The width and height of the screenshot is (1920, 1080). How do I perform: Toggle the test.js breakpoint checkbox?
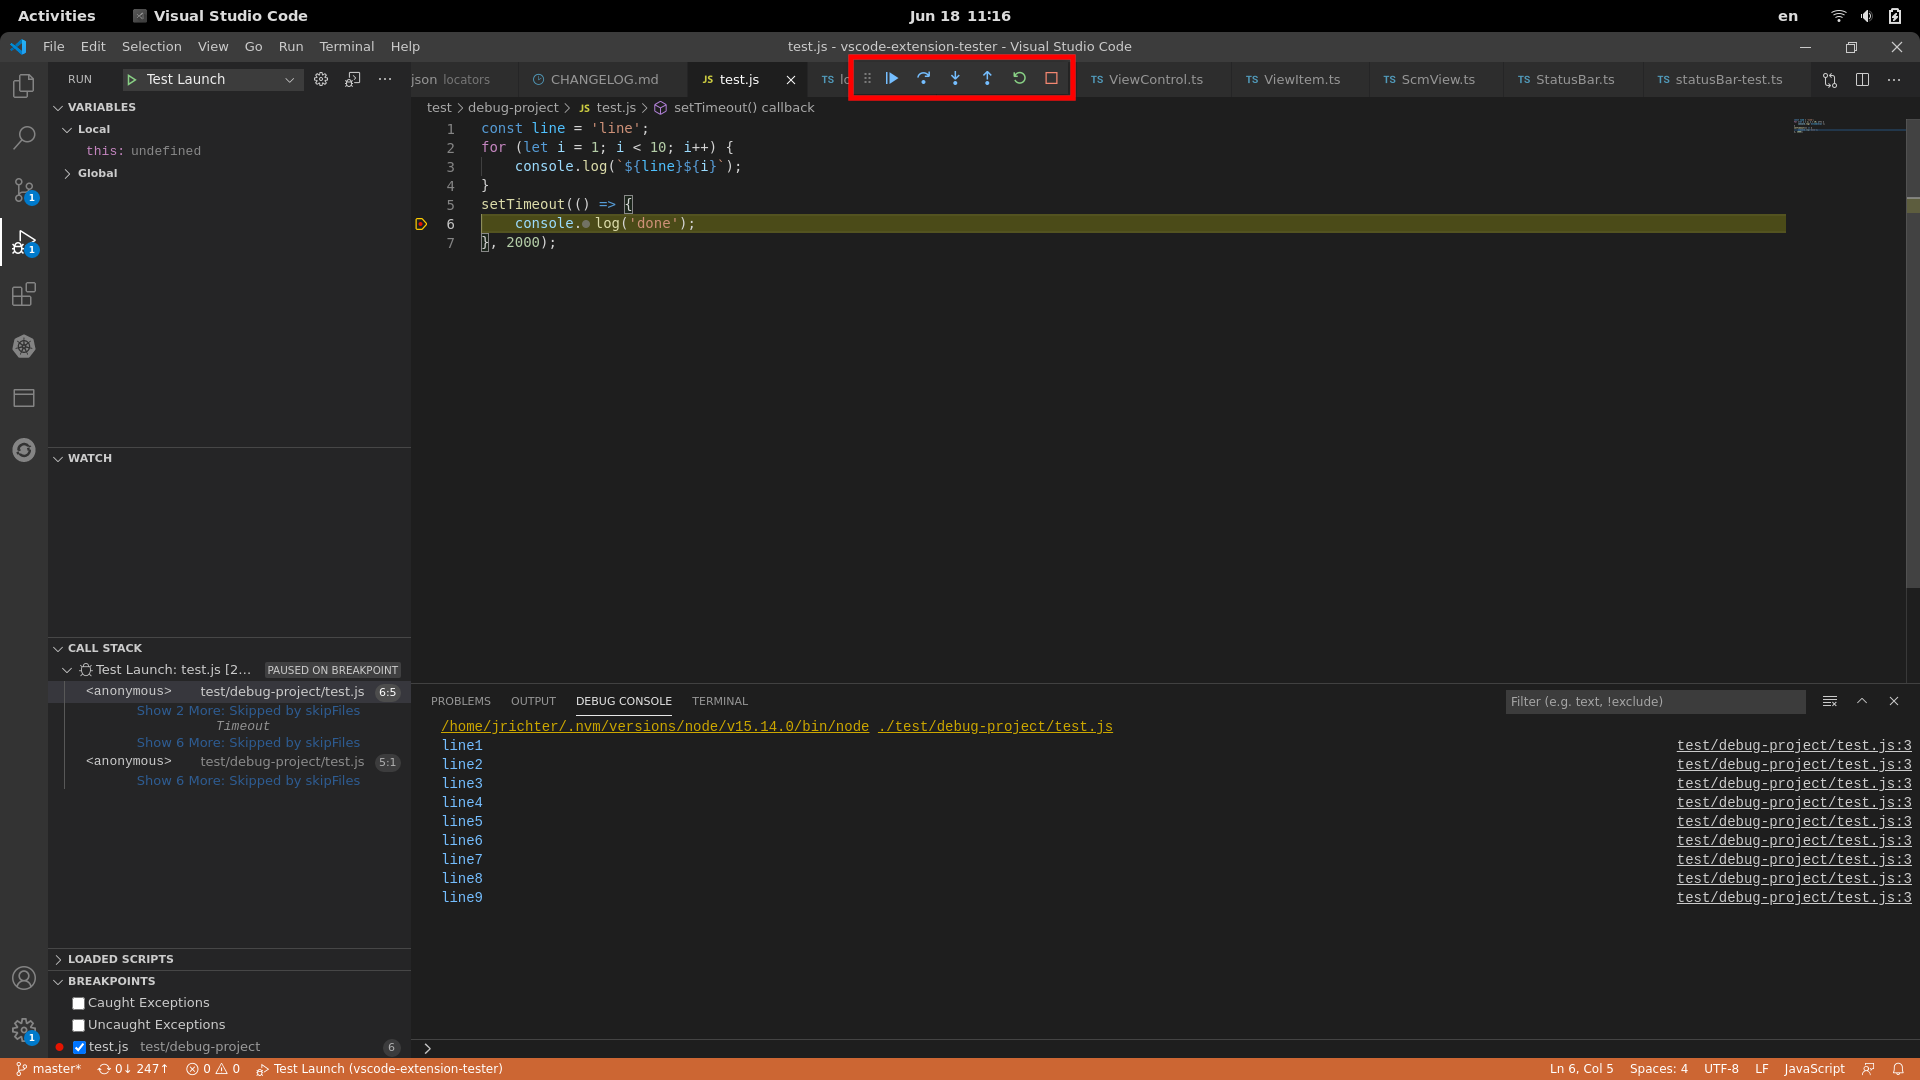[80, 1046]
